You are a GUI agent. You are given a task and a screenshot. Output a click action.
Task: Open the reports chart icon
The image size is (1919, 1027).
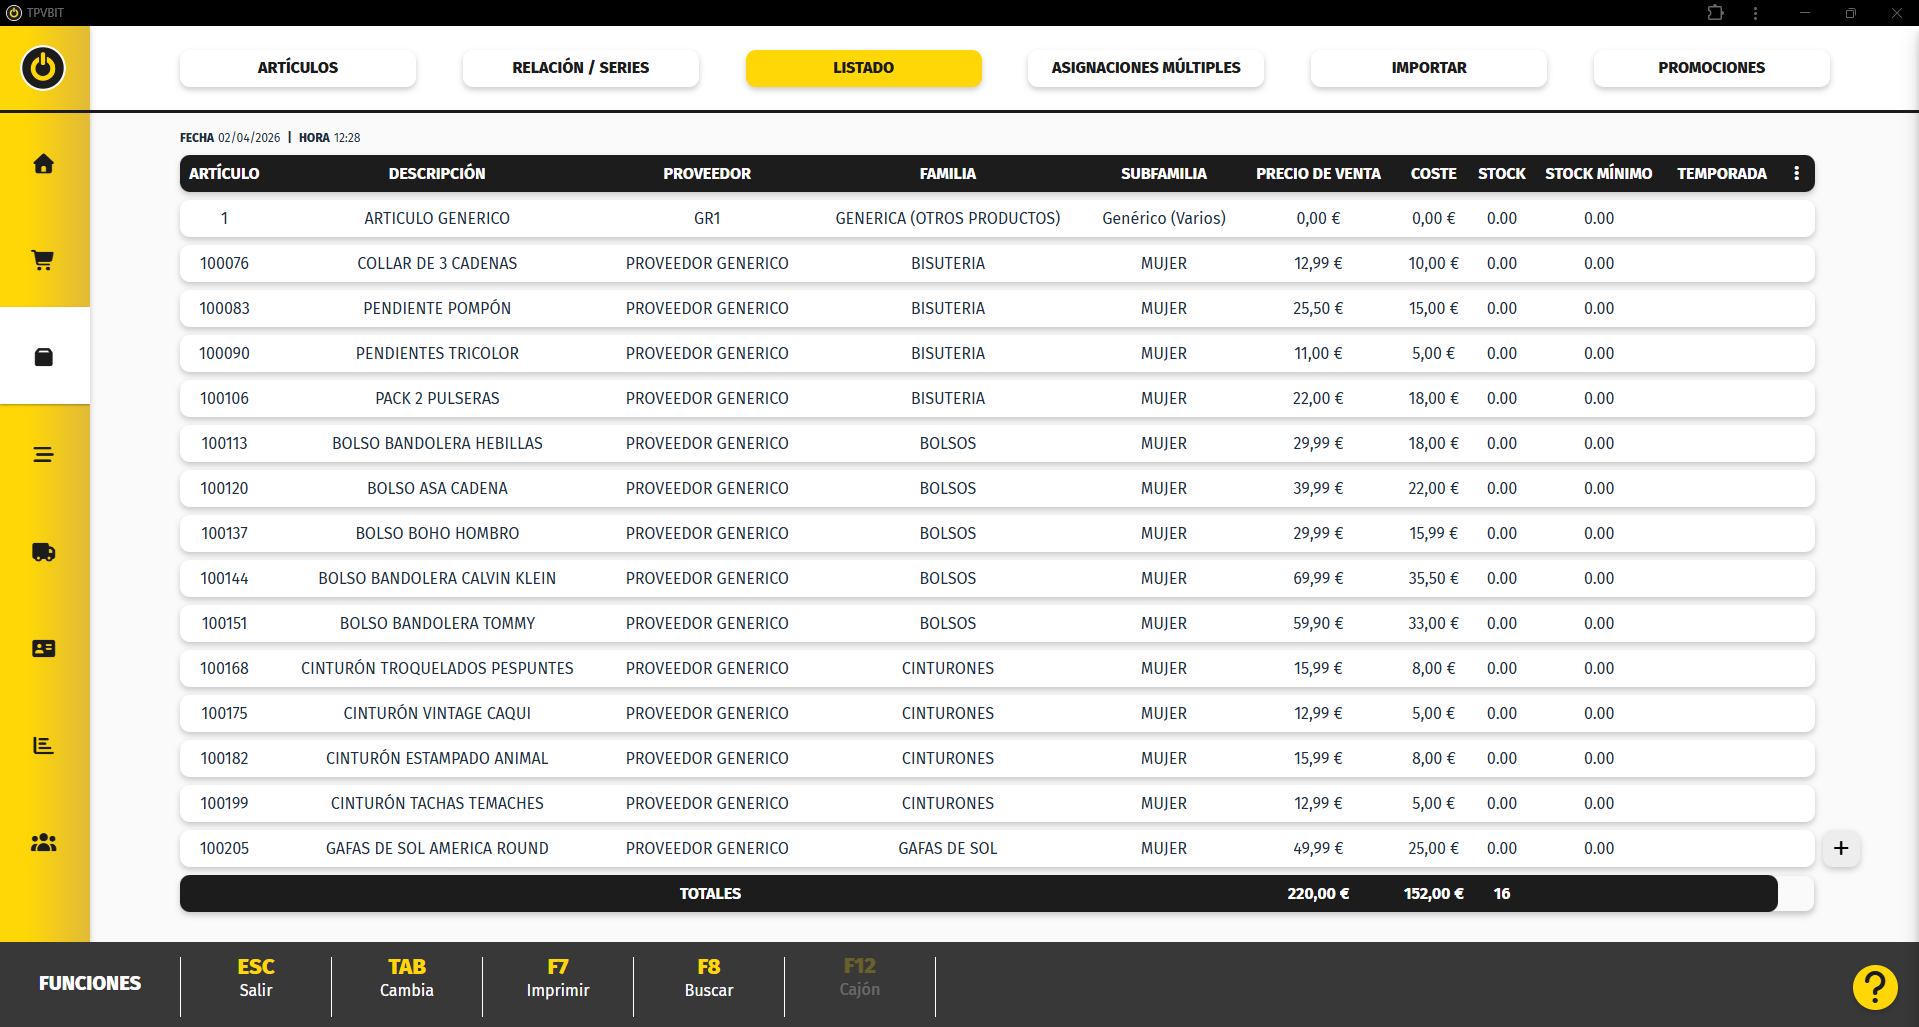coord(43,746)
